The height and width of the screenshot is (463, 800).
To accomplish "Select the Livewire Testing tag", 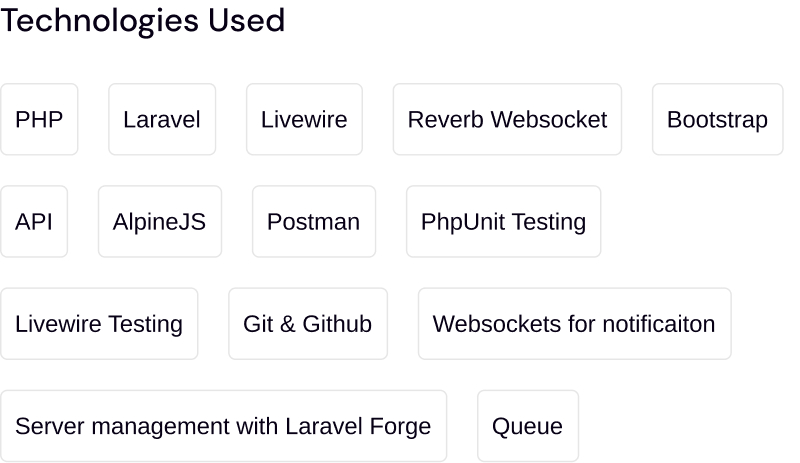I will tap(99, 324).
